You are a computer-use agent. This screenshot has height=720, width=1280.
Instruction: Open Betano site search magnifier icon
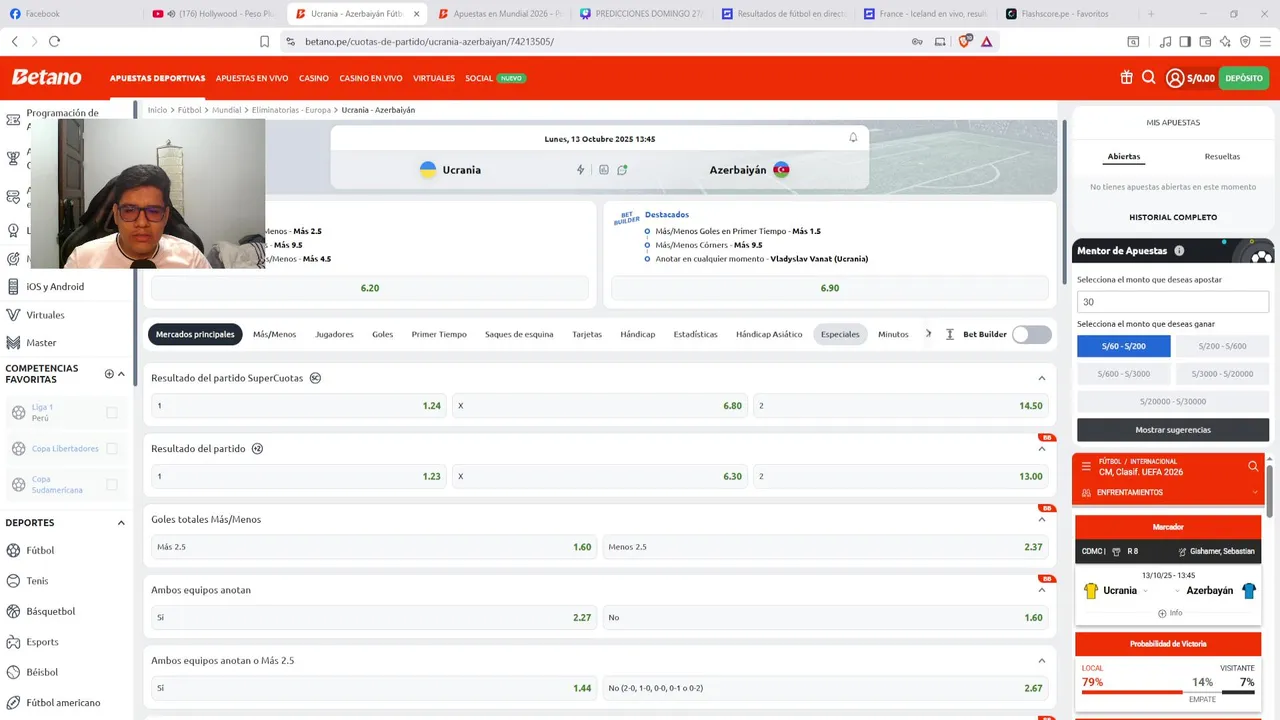pos(1149,78)
